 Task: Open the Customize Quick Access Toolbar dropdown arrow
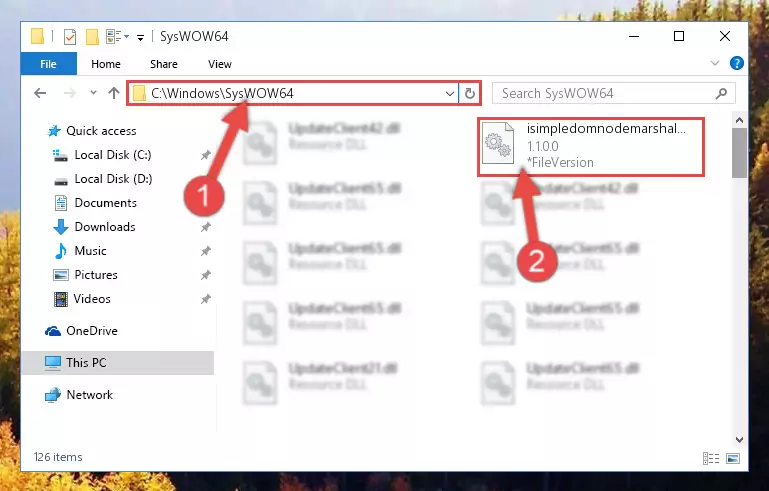pyautogui.click(x=140, y=37)
